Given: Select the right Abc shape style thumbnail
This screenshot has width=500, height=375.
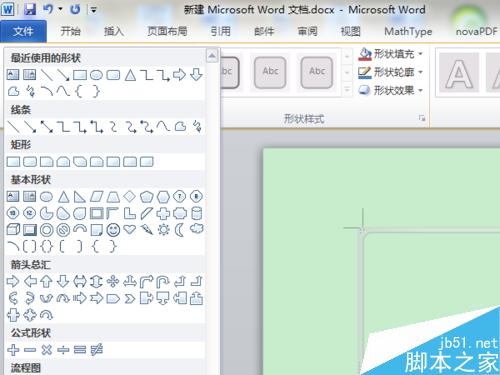Looking at the screenshot, I should click(x=317, y=72).
